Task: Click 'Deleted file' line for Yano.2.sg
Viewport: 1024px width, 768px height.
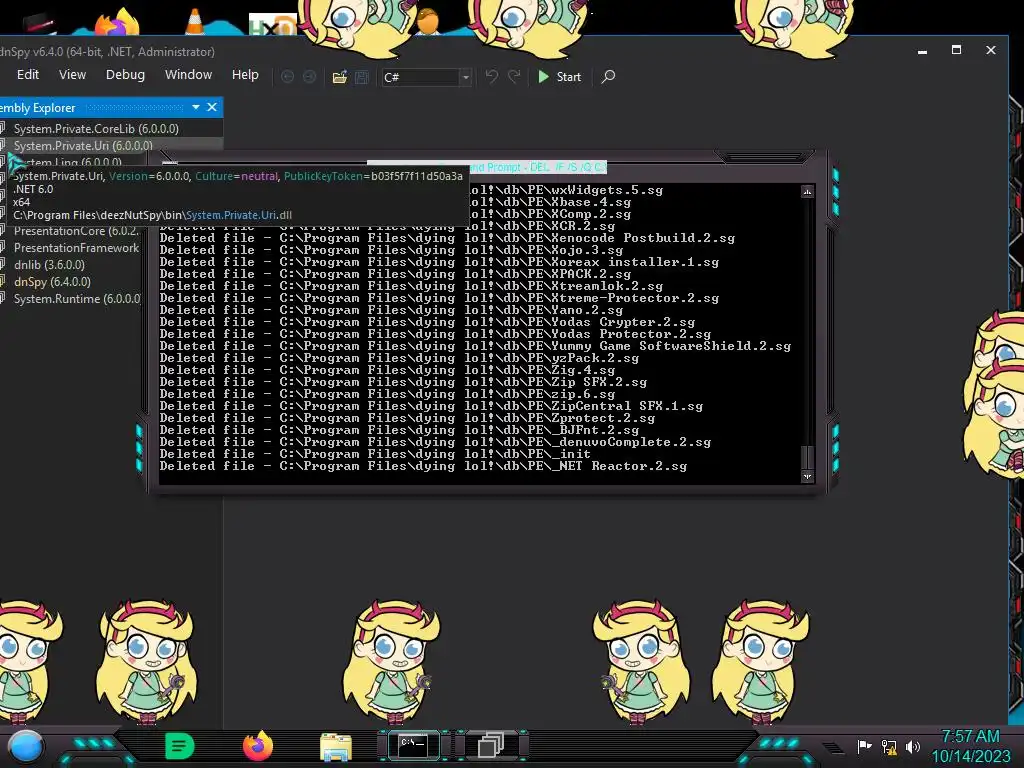Action: tap(391, 310)
